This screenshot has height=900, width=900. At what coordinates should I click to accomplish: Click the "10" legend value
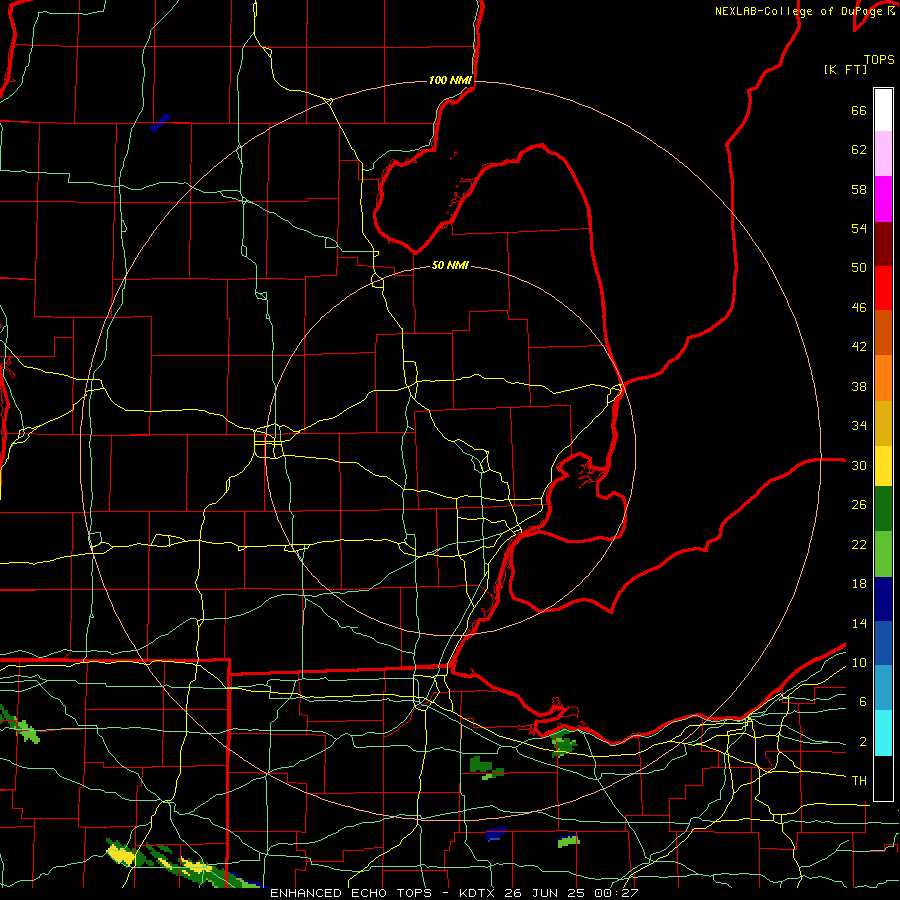pos(859,663)
